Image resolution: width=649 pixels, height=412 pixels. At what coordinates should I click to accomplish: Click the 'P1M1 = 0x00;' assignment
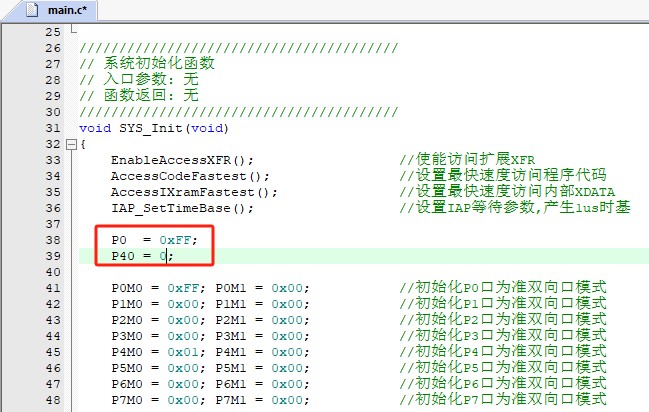point(262,304)
